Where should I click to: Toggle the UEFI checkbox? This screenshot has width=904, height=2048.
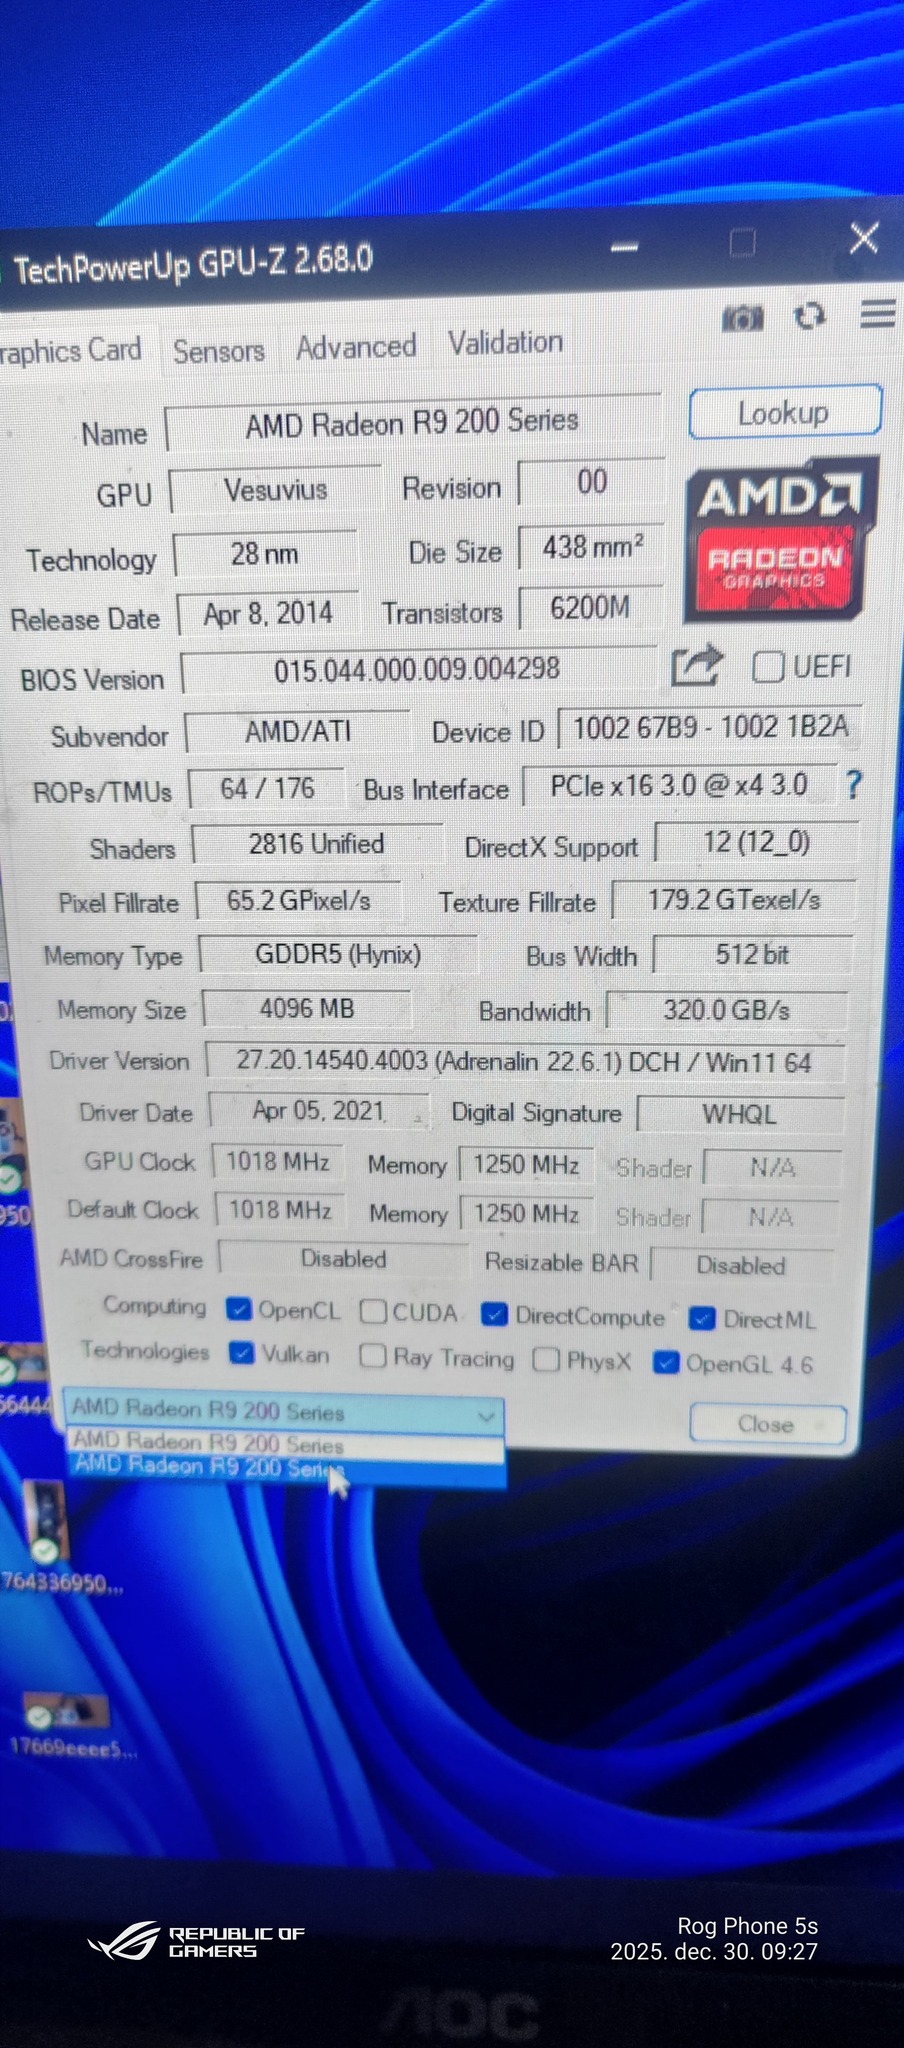(767, 666)
